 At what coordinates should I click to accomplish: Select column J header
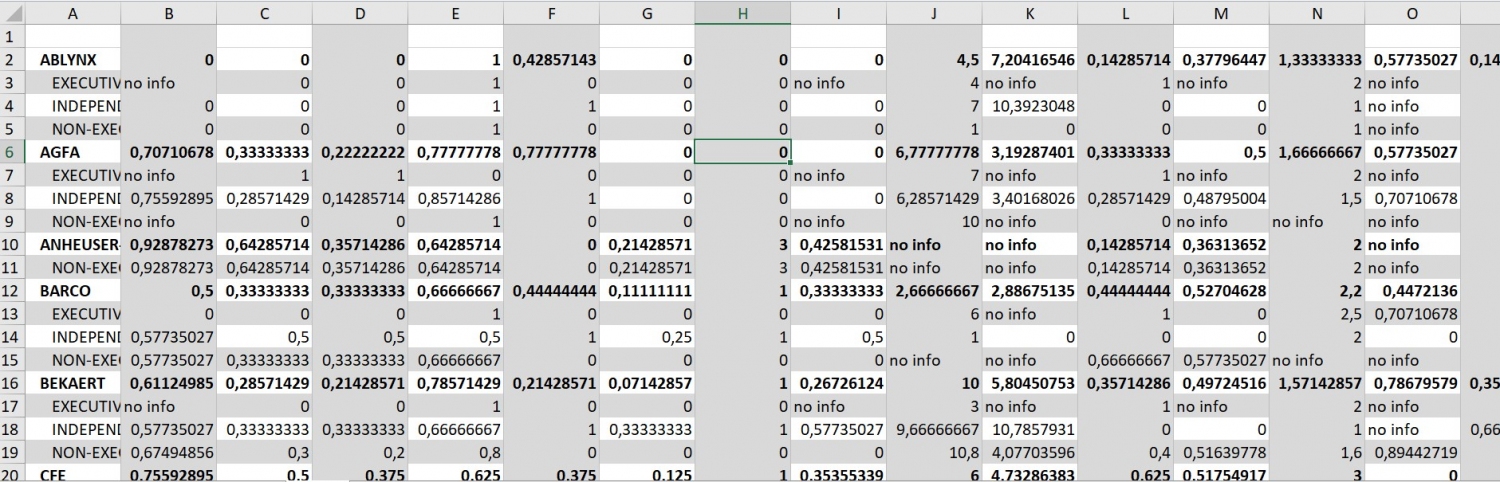pos(934,14)
